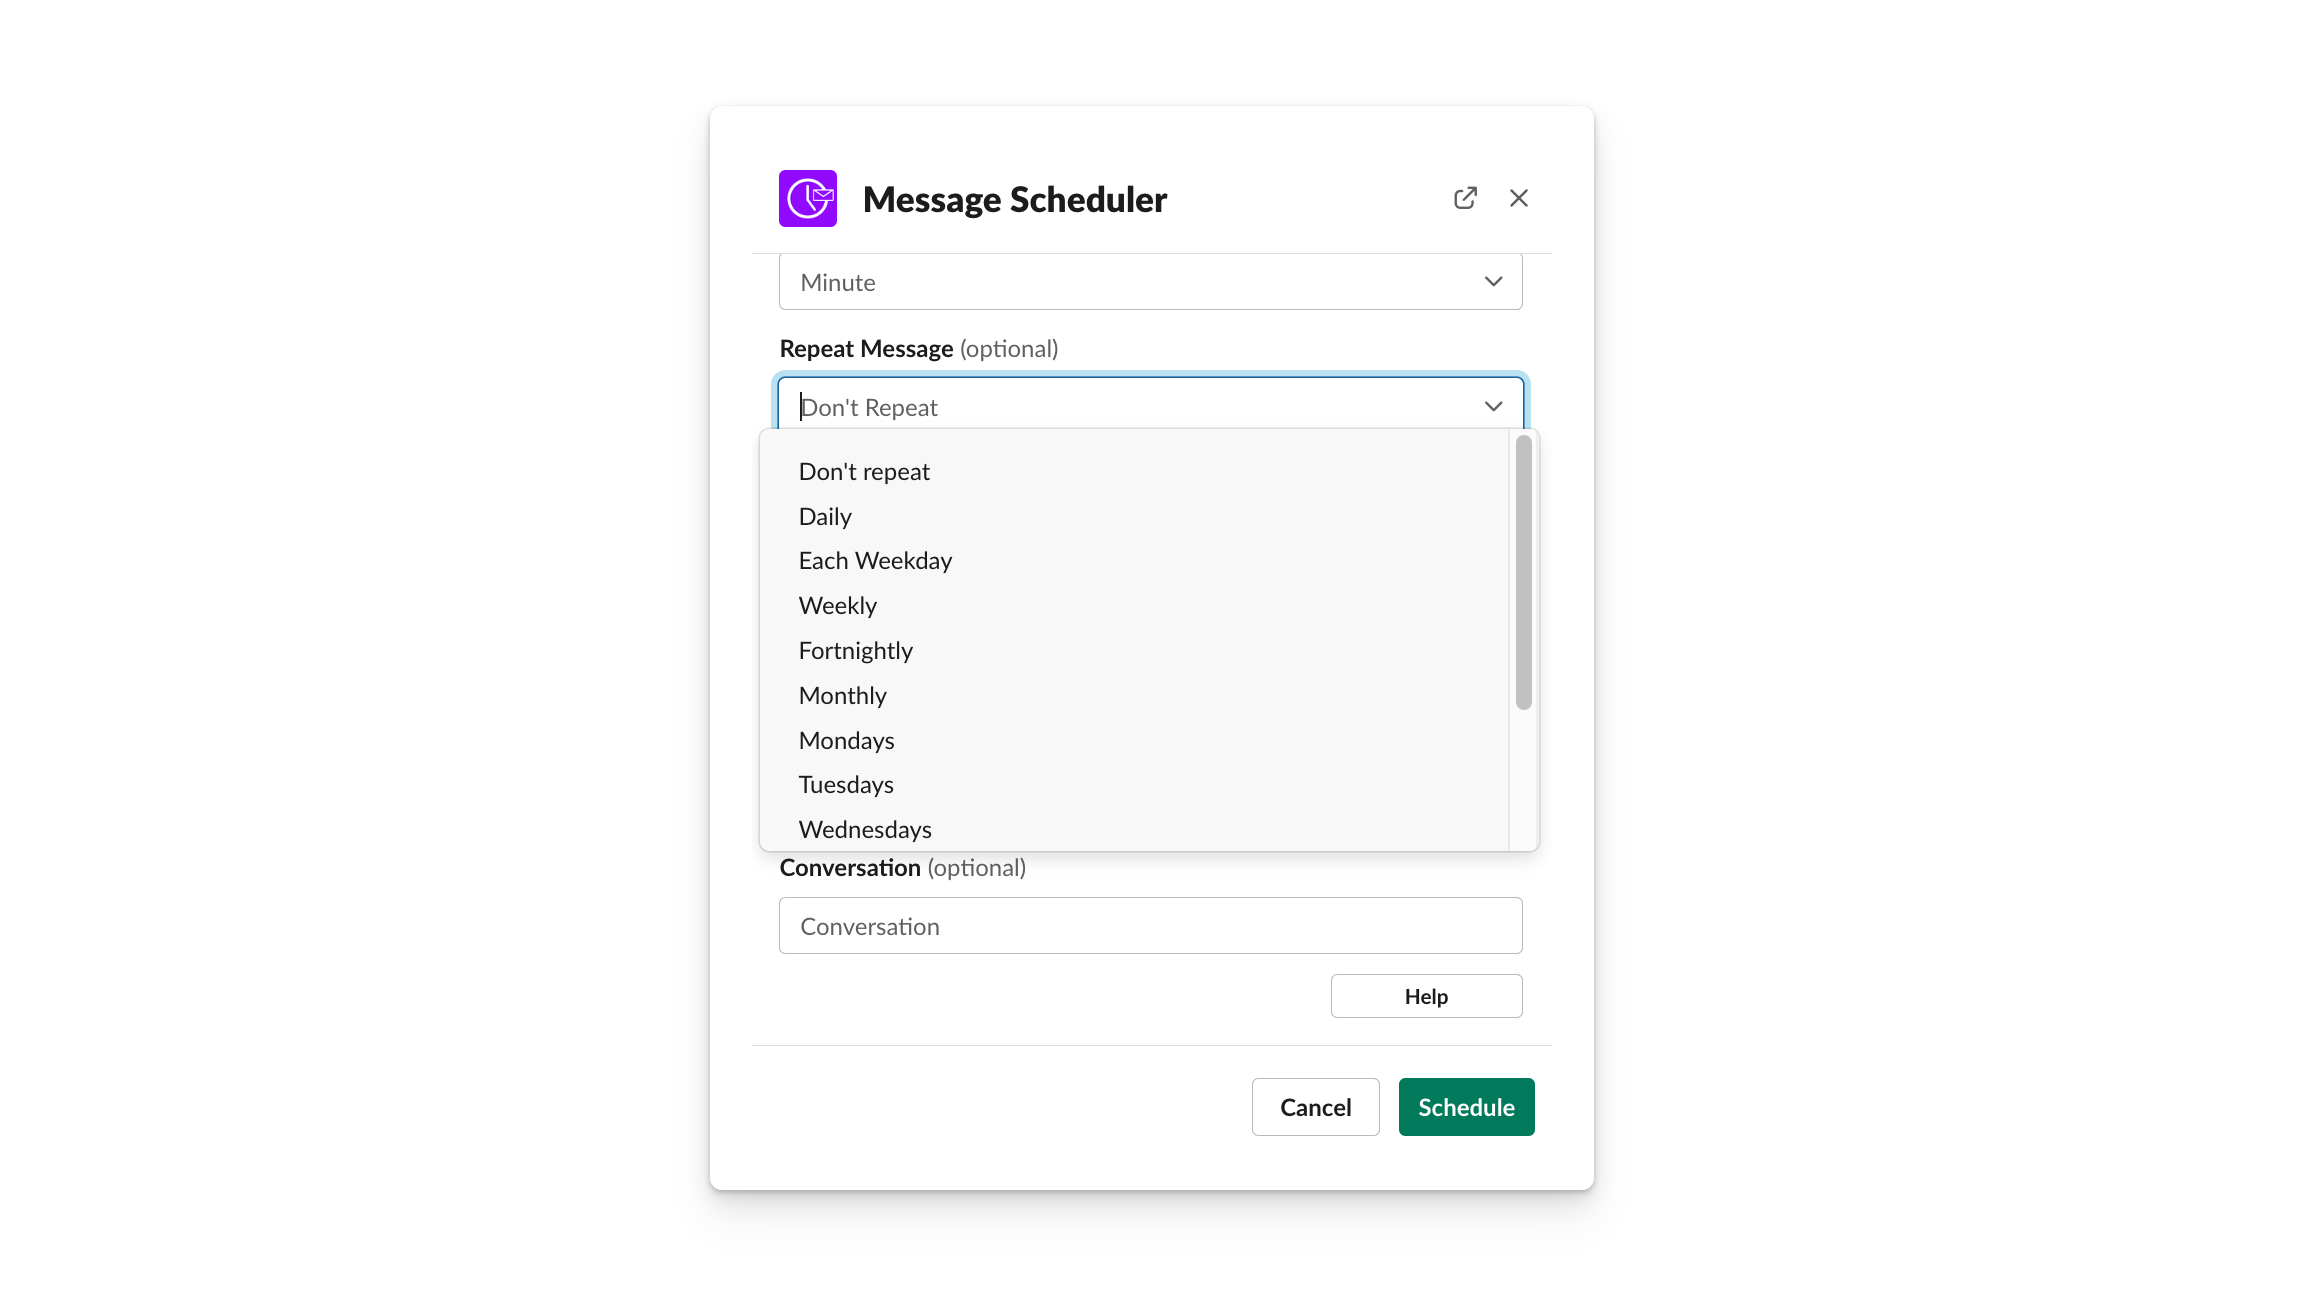Click the dropdown list scrollbar thumb
The image size is (2304, 1296).
tap(1523, 572)
